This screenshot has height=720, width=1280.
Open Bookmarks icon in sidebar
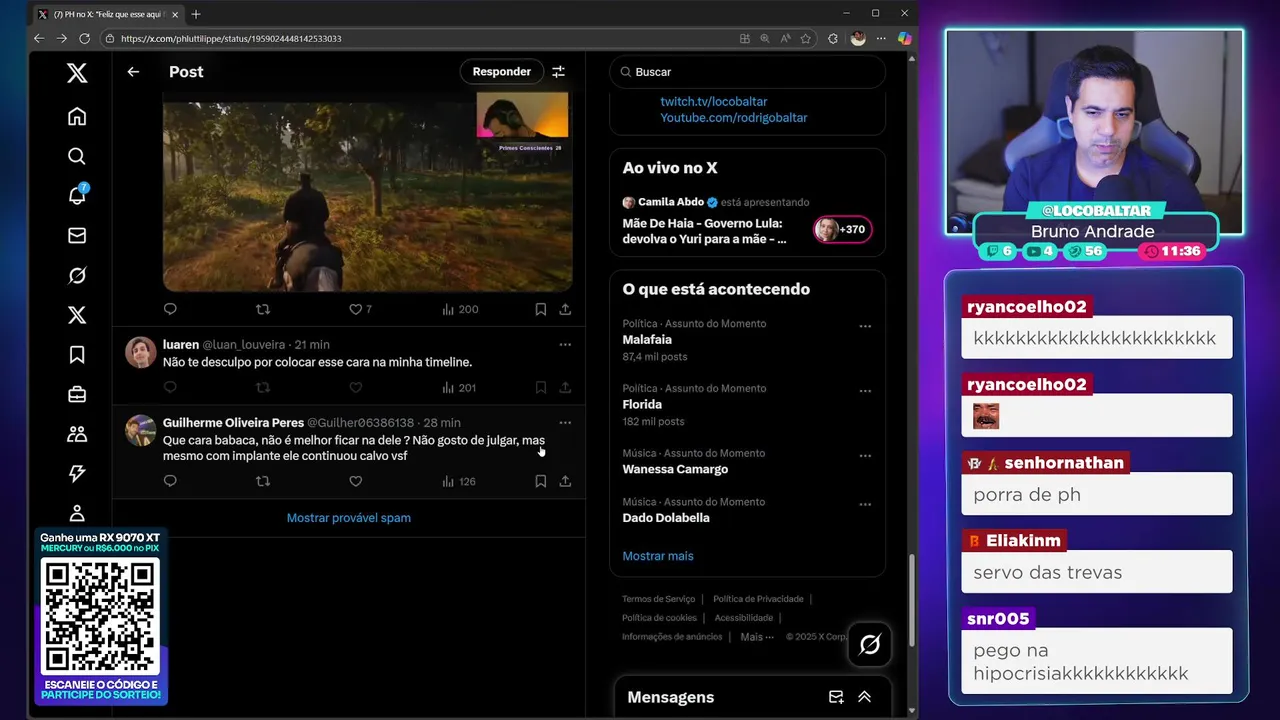point(77,354)
